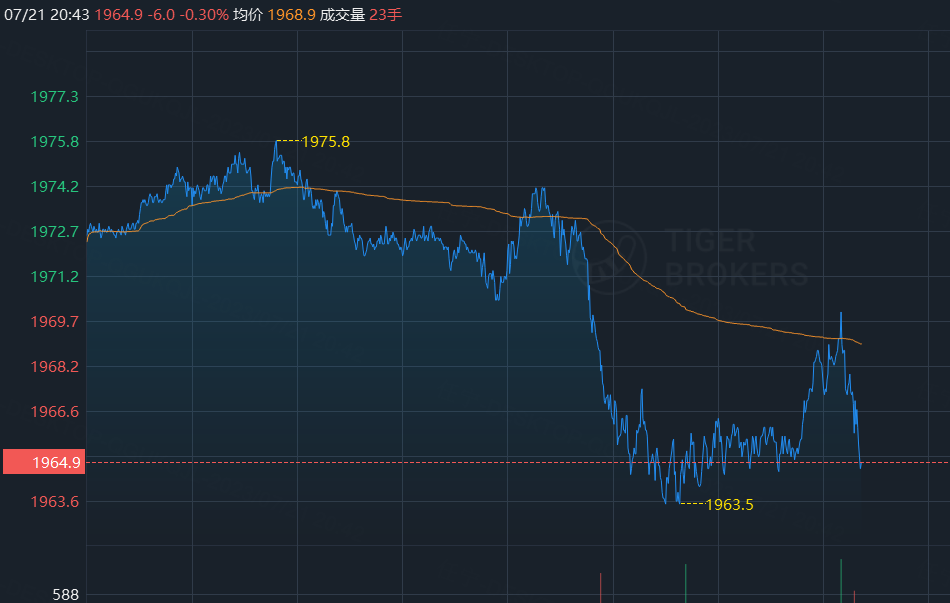The height and width of the screenshot is (603, 950).
Task: Click y-axis label 1968.2
Action: pyautogui.click(x=55, y=366)
